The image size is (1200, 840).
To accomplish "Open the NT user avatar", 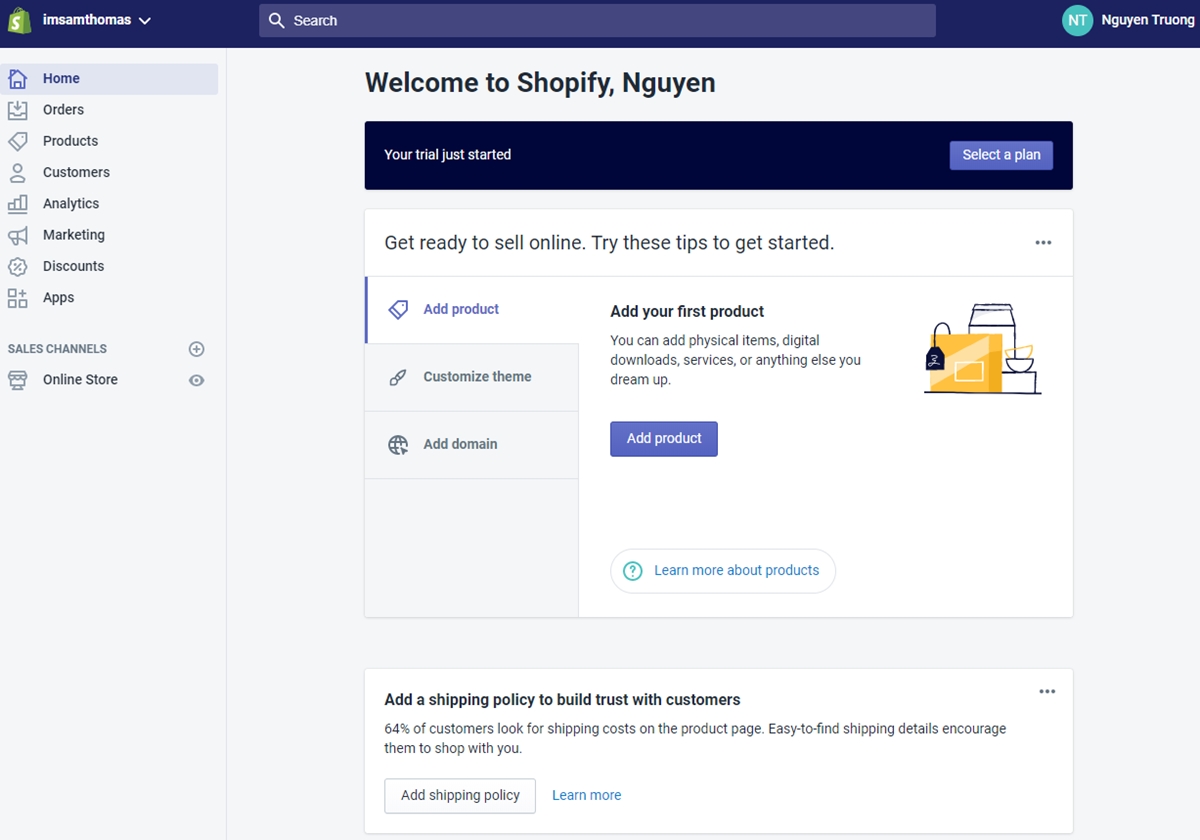I will 1077,20.
